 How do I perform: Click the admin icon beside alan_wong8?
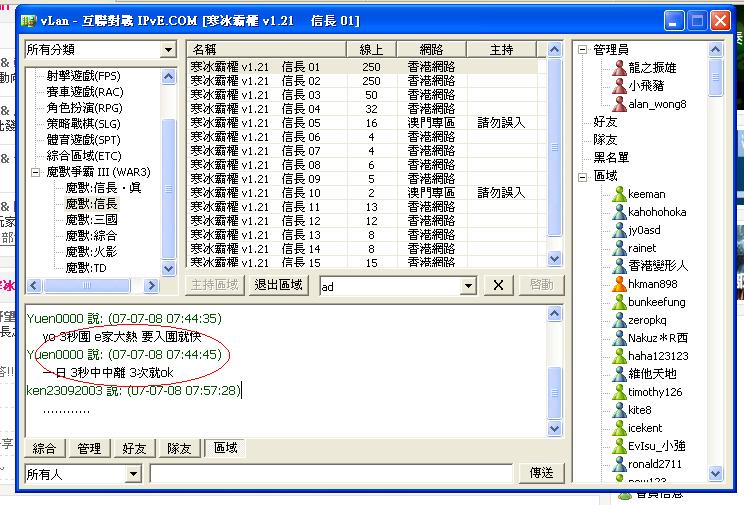(x=619, y=103)
